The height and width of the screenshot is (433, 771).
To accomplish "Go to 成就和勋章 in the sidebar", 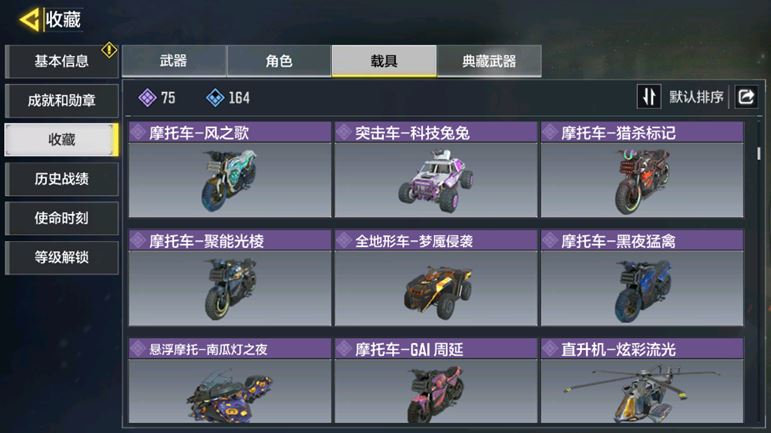I will [x=61, y=101].
